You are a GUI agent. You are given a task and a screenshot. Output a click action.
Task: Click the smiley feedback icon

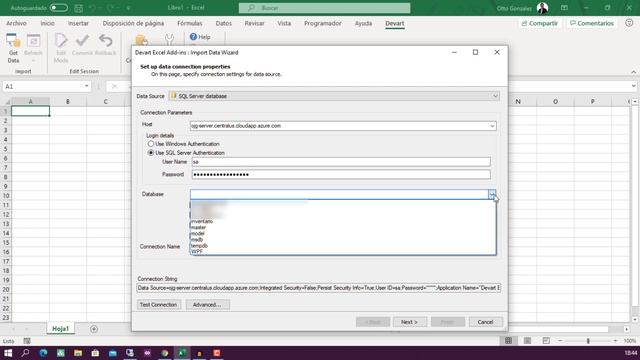[629, 23]
